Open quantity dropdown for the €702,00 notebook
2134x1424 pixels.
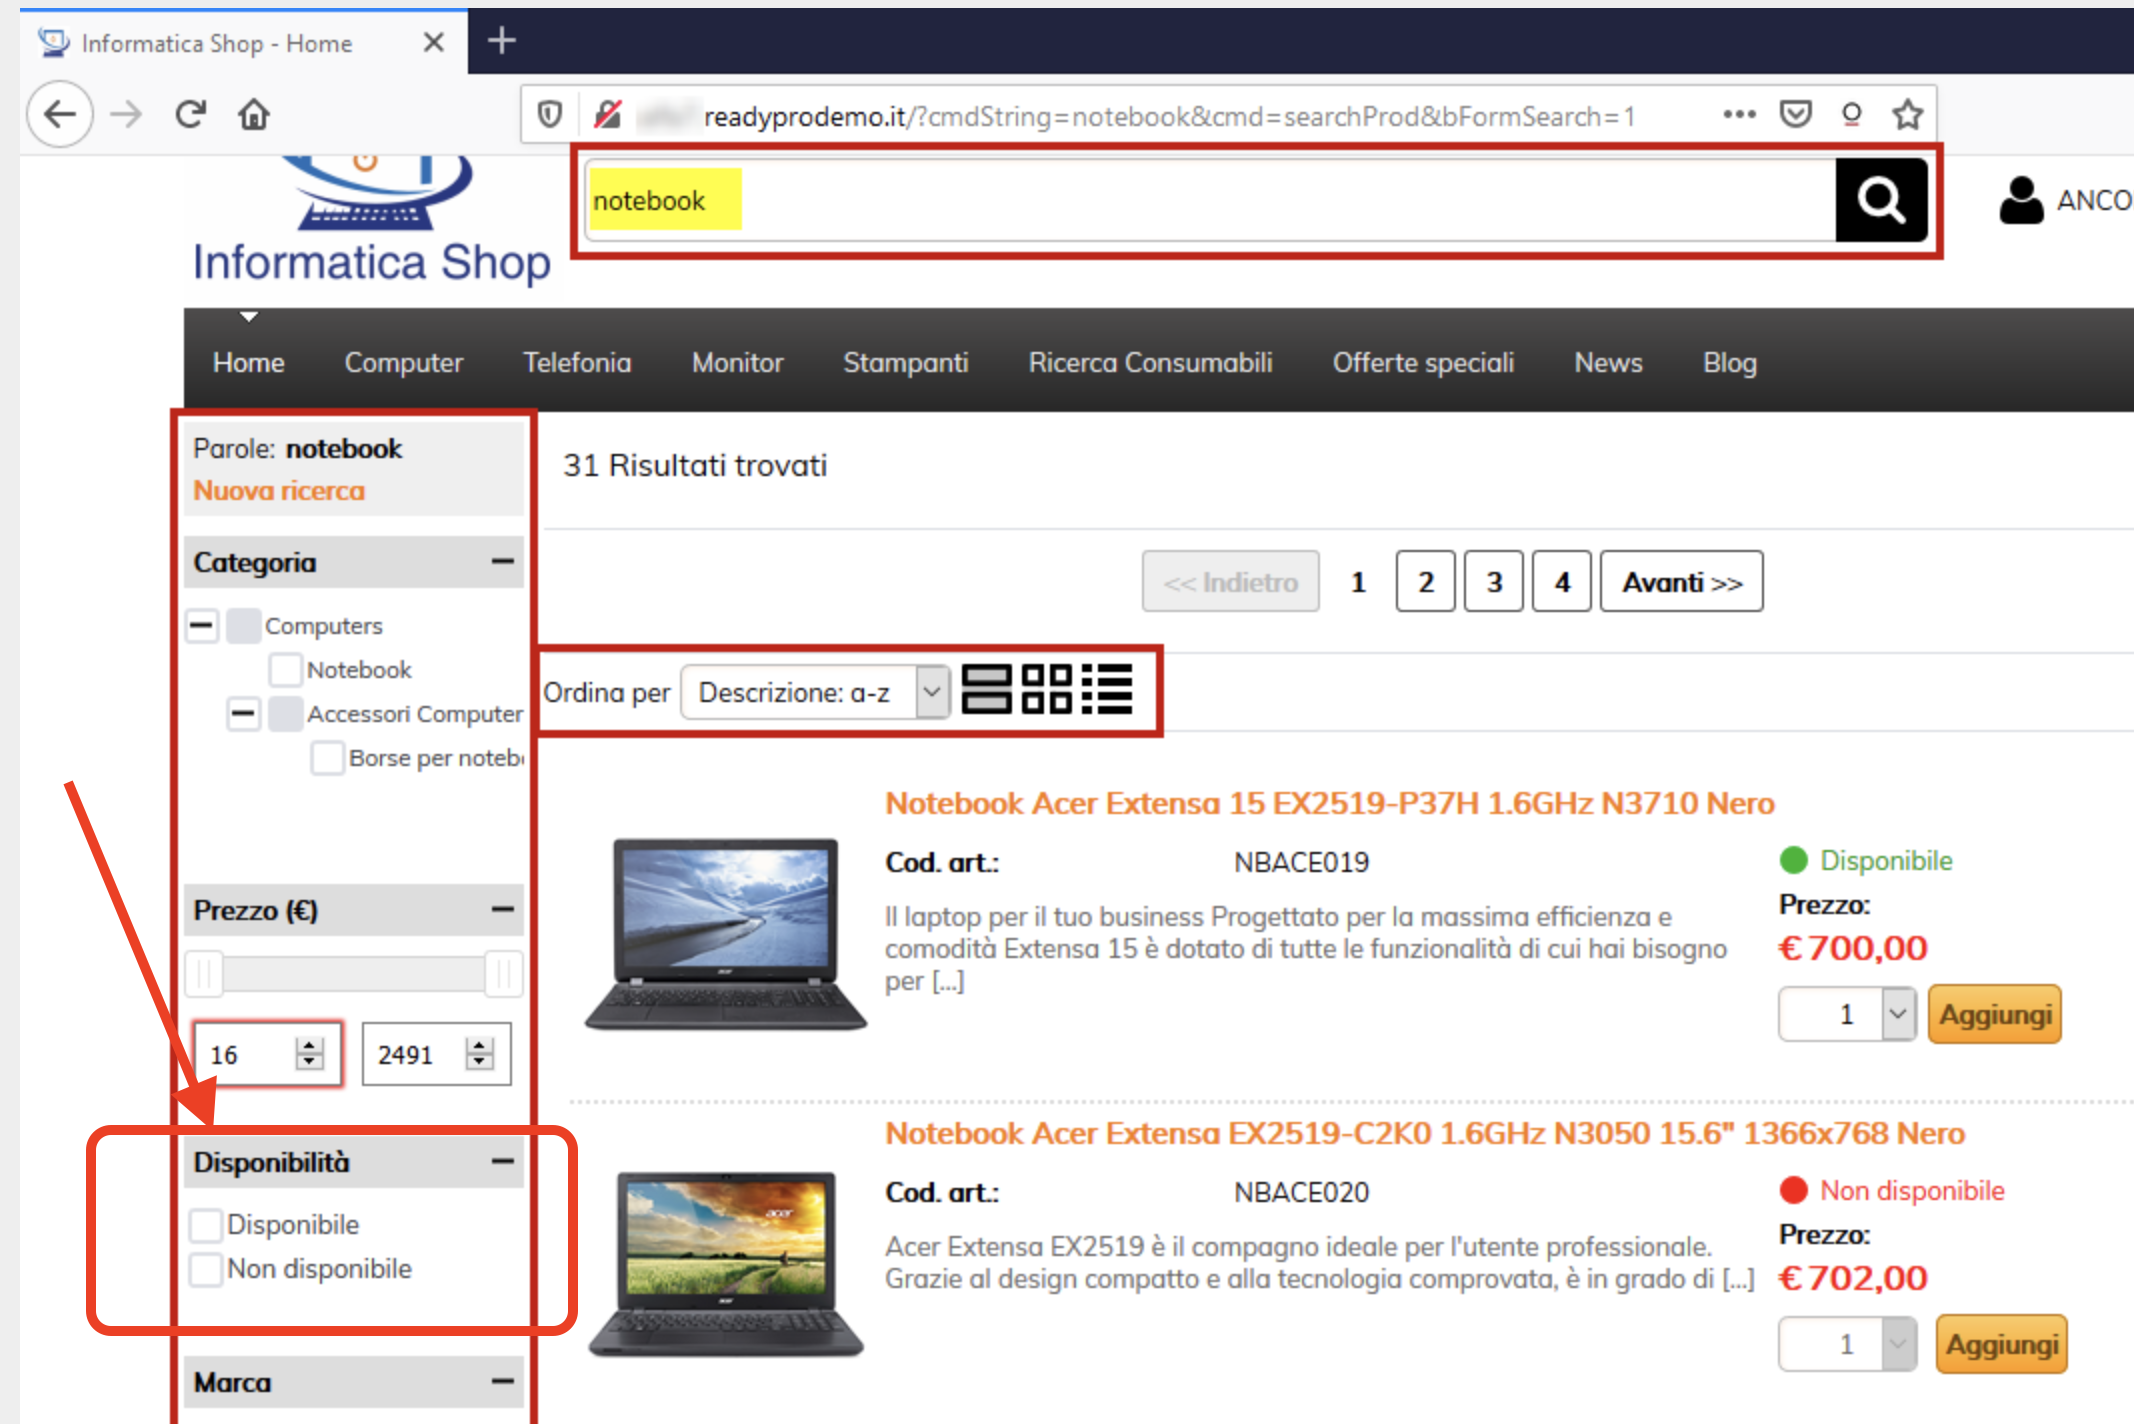[x=1897, y=1344]
